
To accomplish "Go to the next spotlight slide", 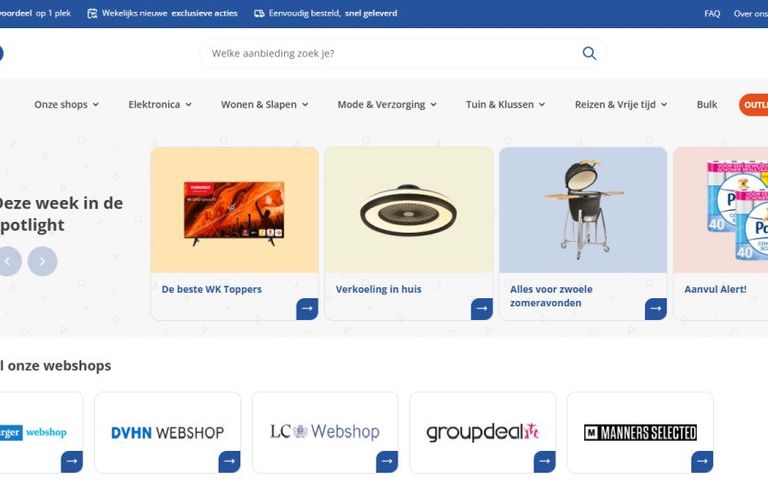I will [x=42, y=262].
